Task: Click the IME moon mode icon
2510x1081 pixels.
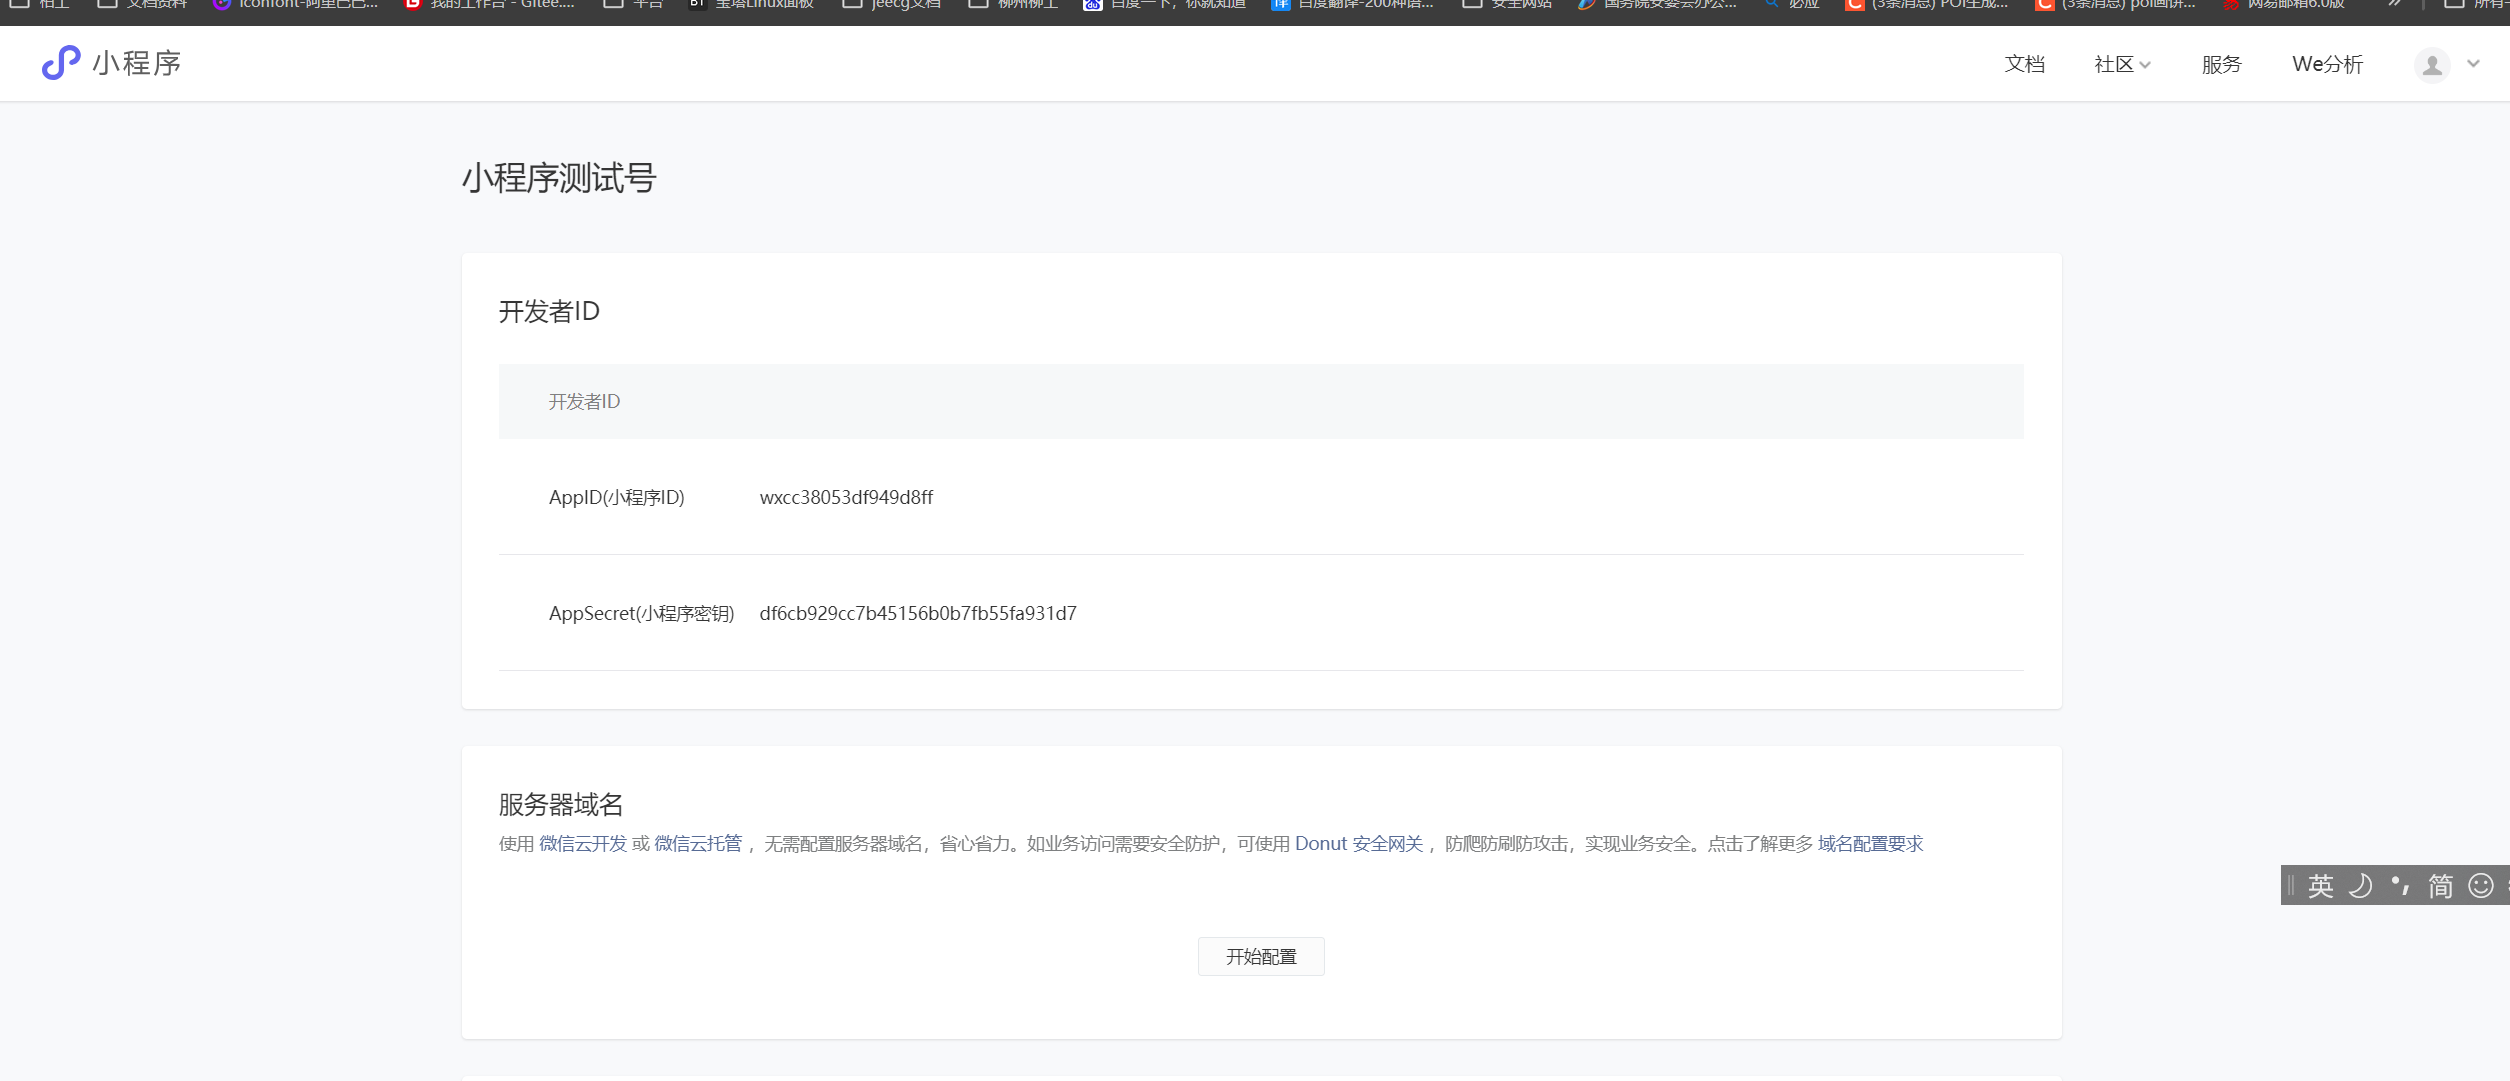Action: tap(2360, 886)
